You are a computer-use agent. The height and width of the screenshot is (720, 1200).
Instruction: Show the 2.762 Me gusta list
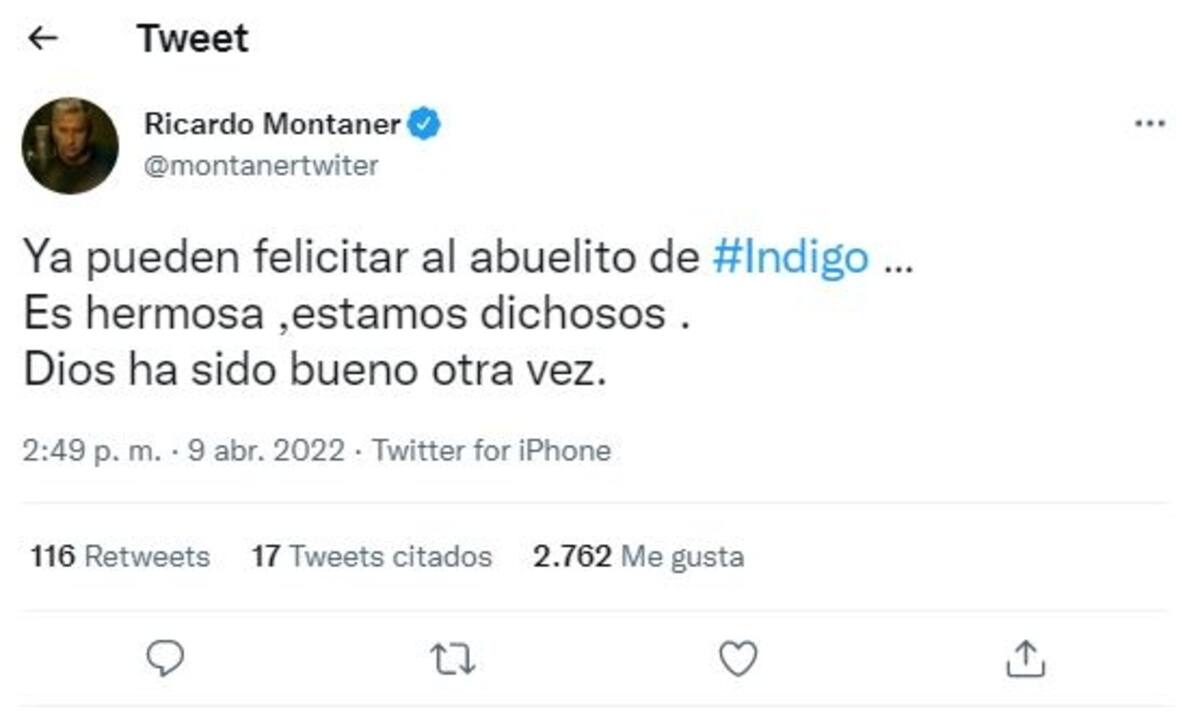(638, 556)
